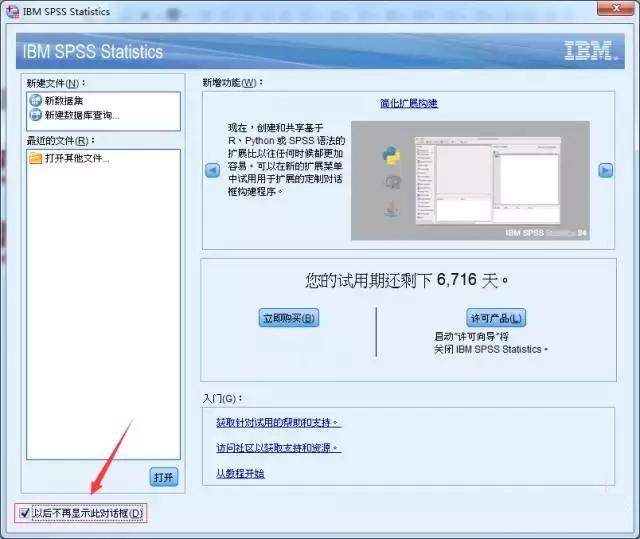Click the trial days remaining text
Screen dimensions: 640x539
pyautogui.click(x=407, y=280)
